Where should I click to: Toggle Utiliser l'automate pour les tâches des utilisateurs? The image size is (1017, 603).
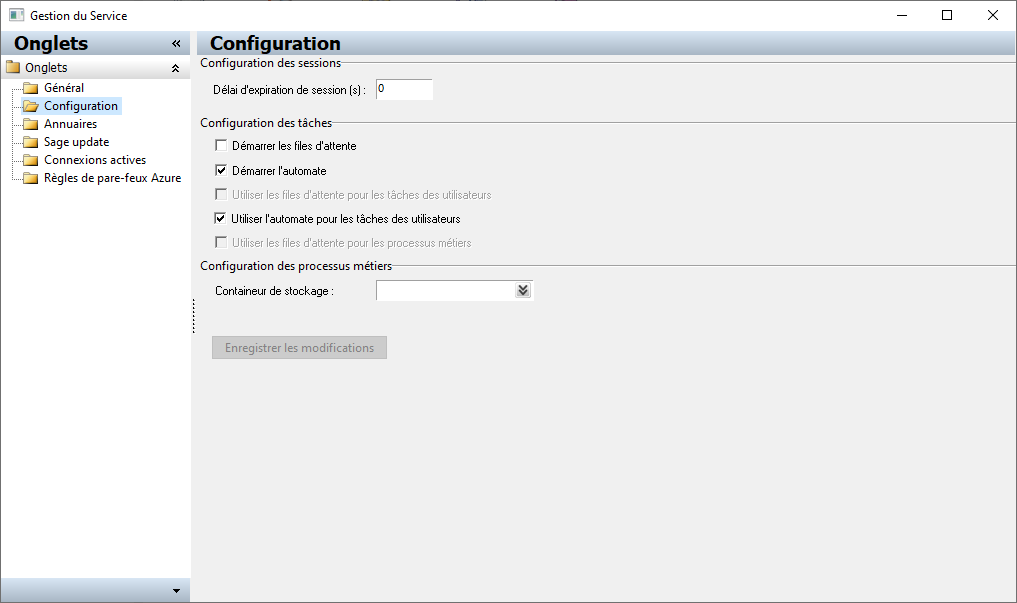point(221,219)
